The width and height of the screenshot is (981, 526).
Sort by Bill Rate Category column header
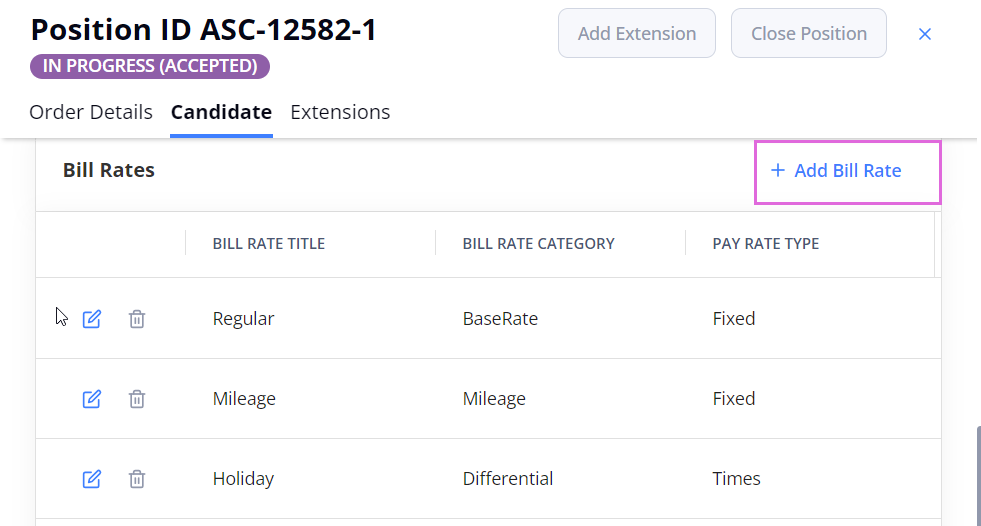(x=539, y=244)
